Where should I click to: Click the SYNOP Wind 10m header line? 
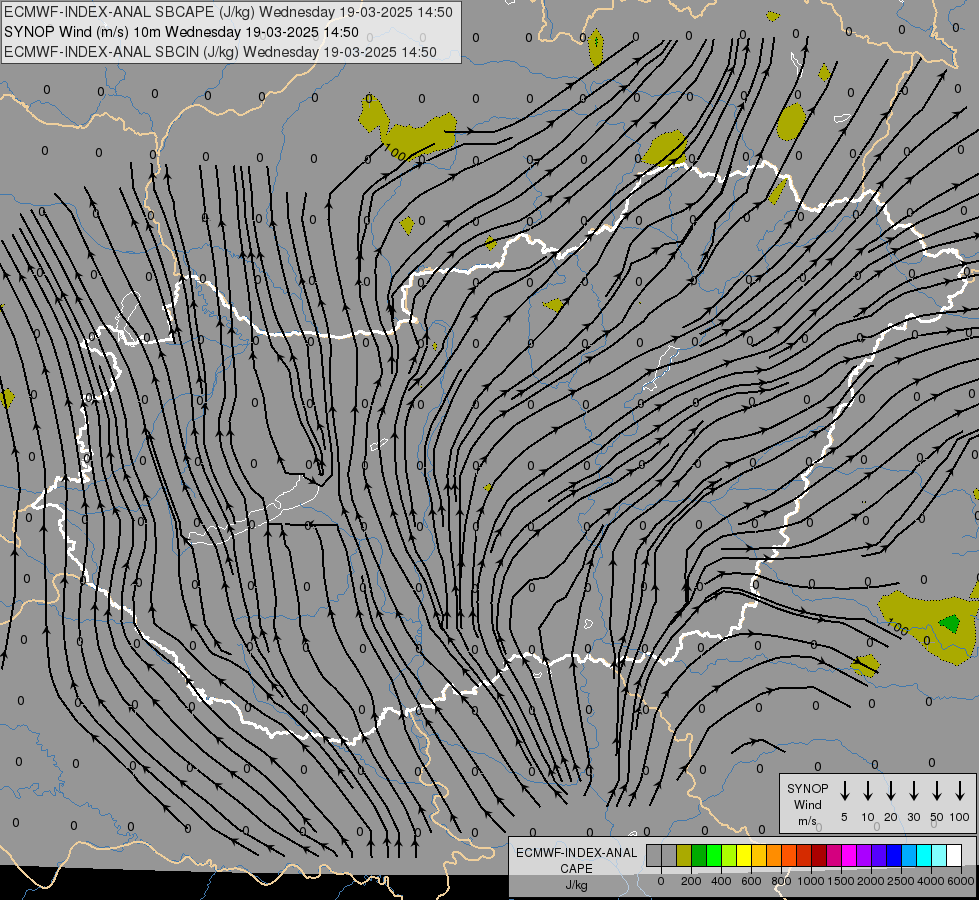(181, 32)
